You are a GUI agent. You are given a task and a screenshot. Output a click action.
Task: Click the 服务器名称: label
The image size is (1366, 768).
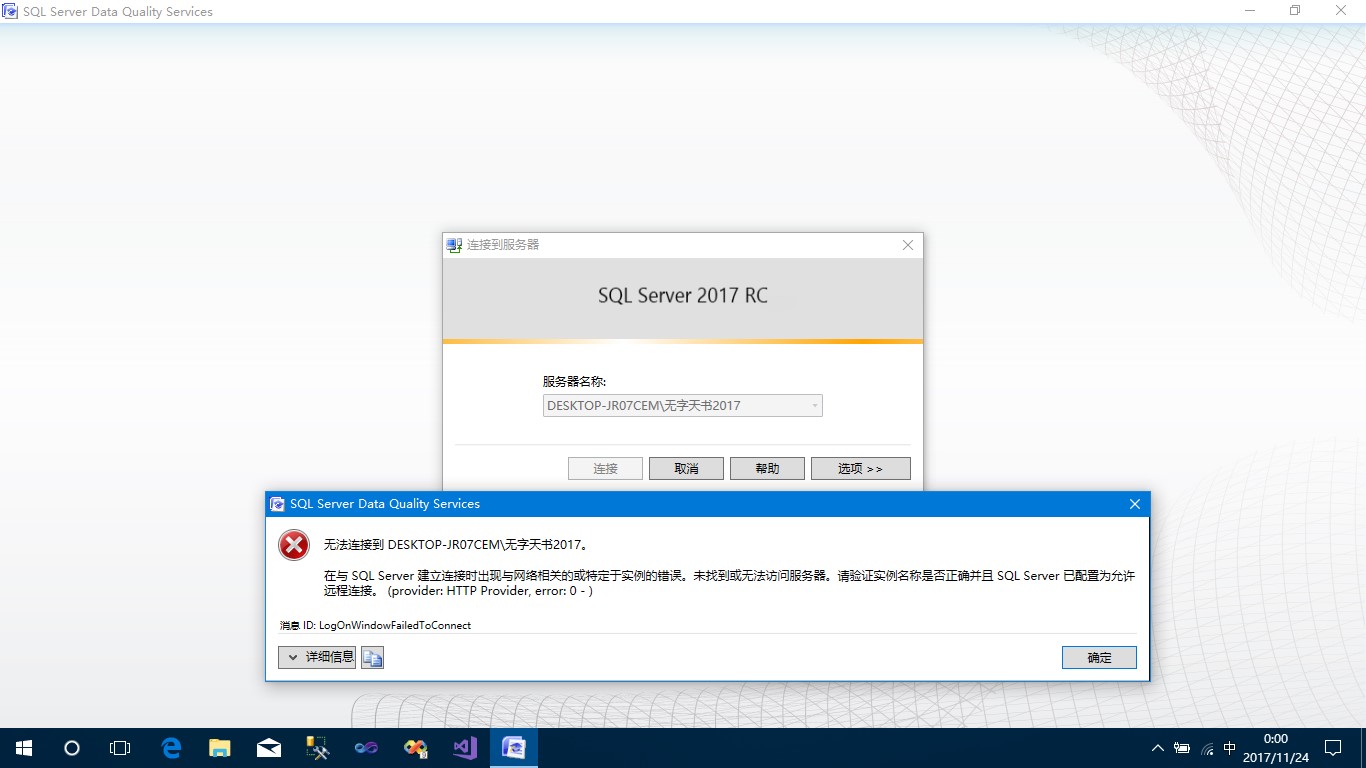click(574, 382)
